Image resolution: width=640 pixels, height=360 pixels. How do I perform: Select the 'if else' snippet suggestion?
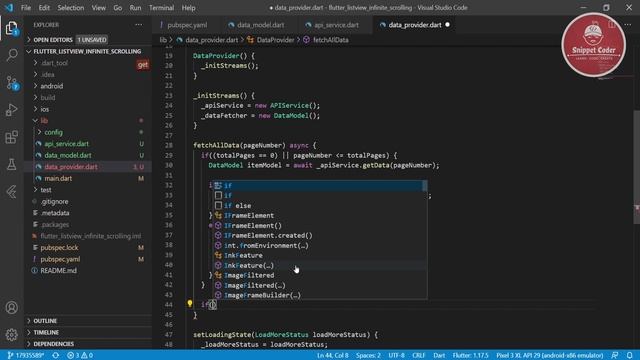[319, 206]
